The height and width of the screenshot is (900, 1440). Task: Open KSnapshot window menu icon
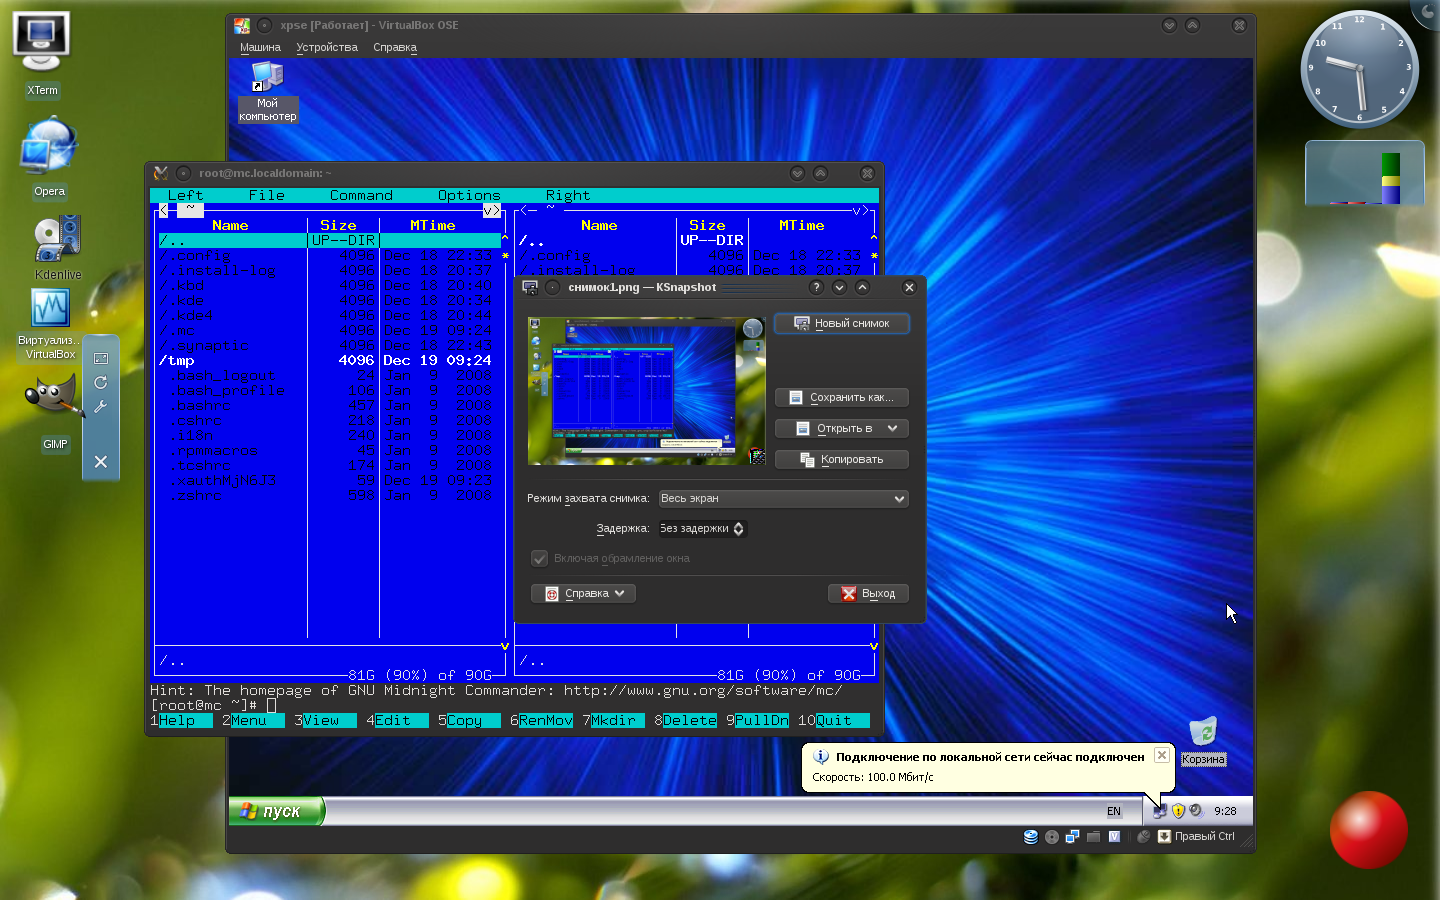click(530, 287)
